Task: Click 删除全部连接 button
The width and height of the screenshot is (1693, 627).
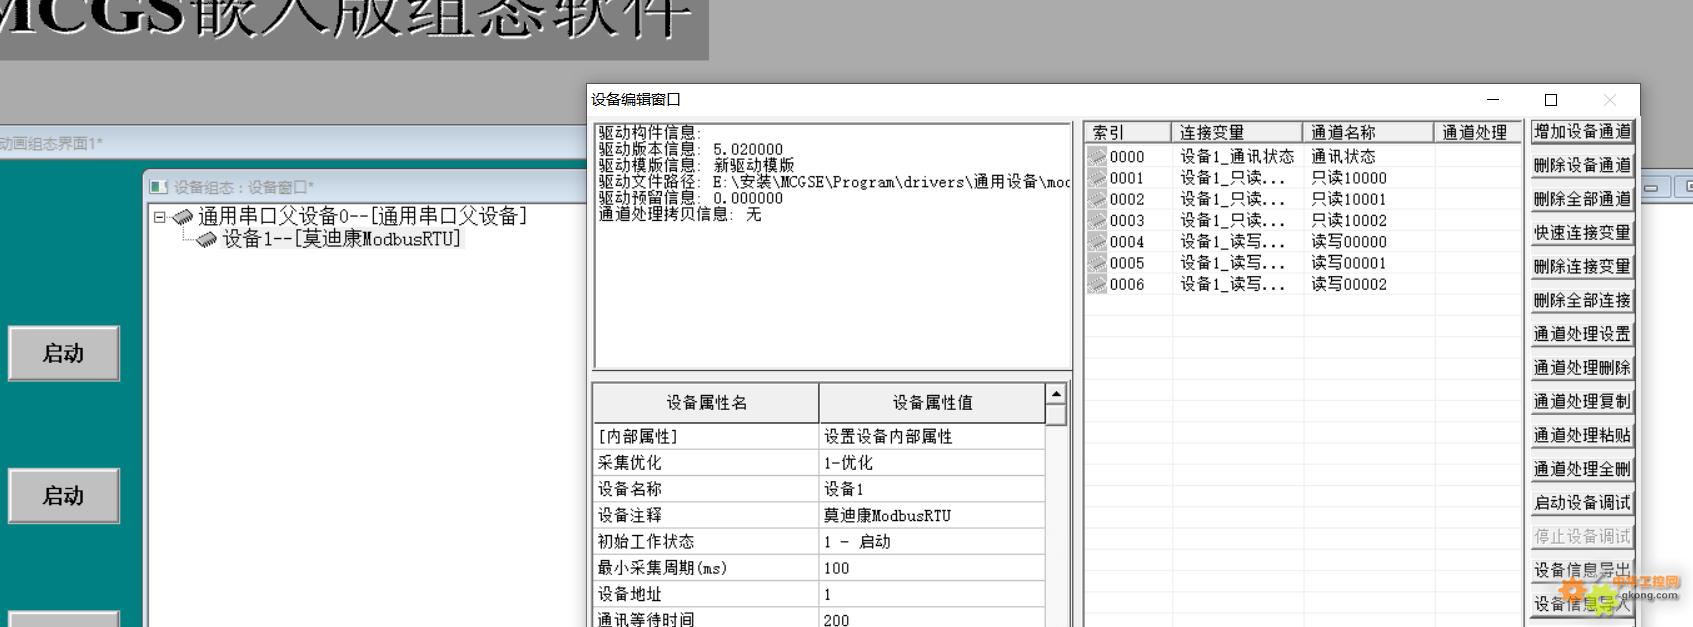Action: (x=1582, y=300)
